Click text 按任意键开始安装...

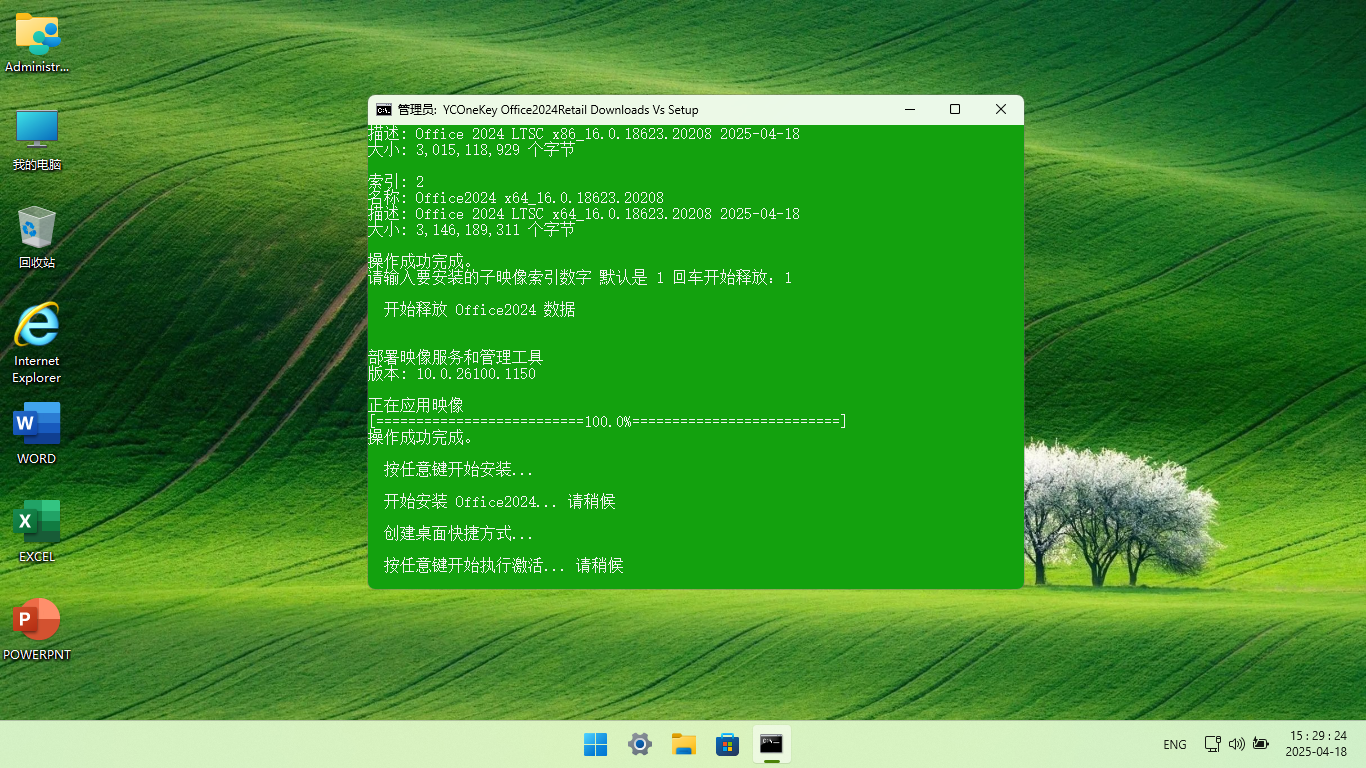click(x=459, y=470)
